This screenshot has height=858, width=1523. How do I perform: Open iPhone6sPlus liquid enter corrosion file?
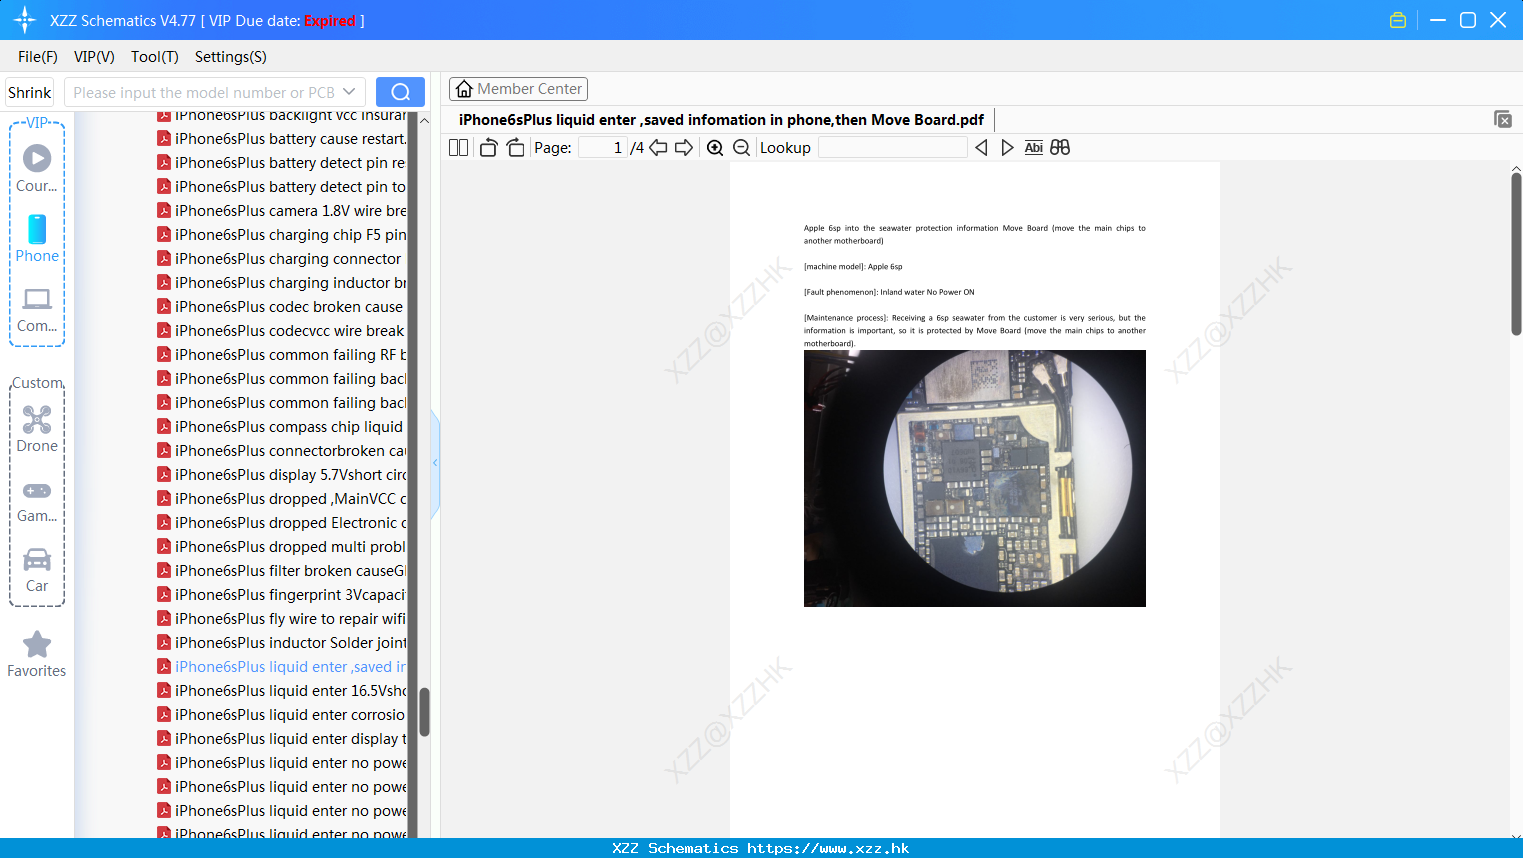[x=282, y=715]
